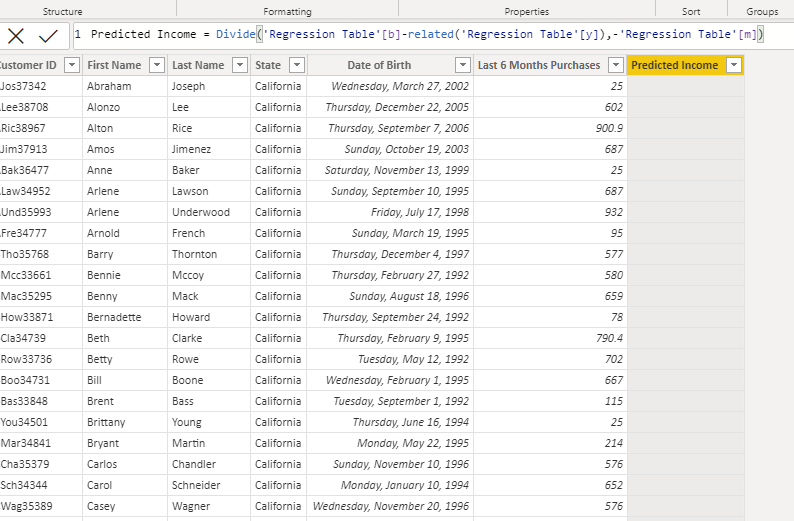The image size is (794, 521).
Task: Click the Properties ribbon group label
Action: coord(527,11)
